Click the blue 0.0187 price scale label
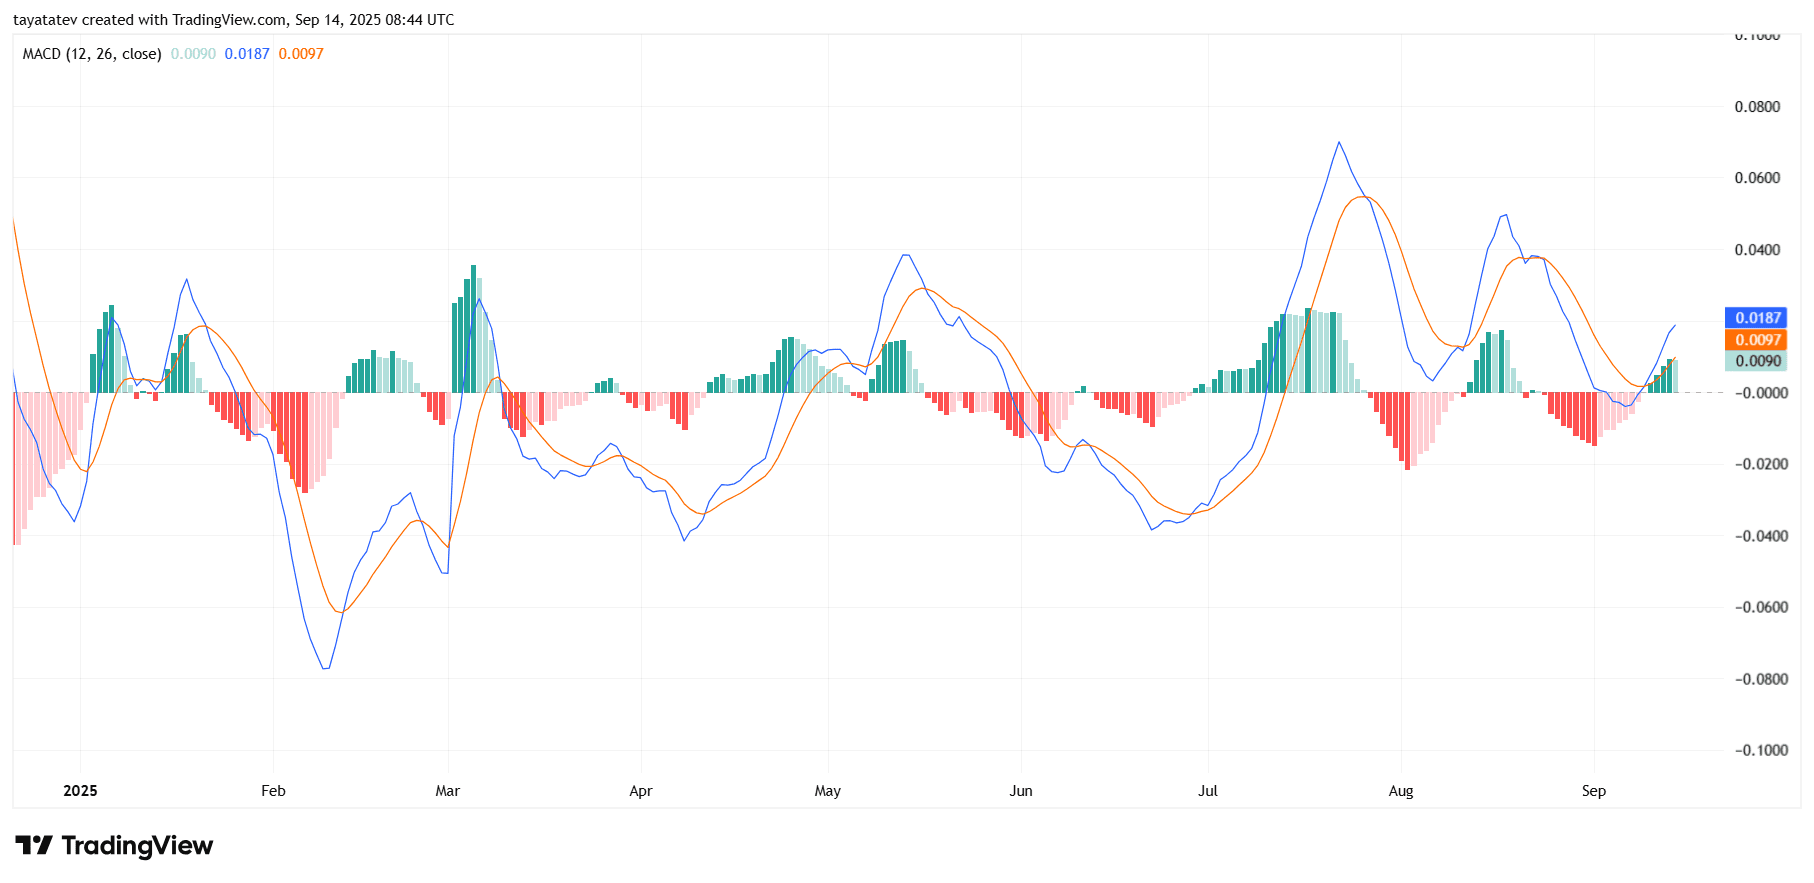1814x883 pixels. click(x=1756, y=318)
